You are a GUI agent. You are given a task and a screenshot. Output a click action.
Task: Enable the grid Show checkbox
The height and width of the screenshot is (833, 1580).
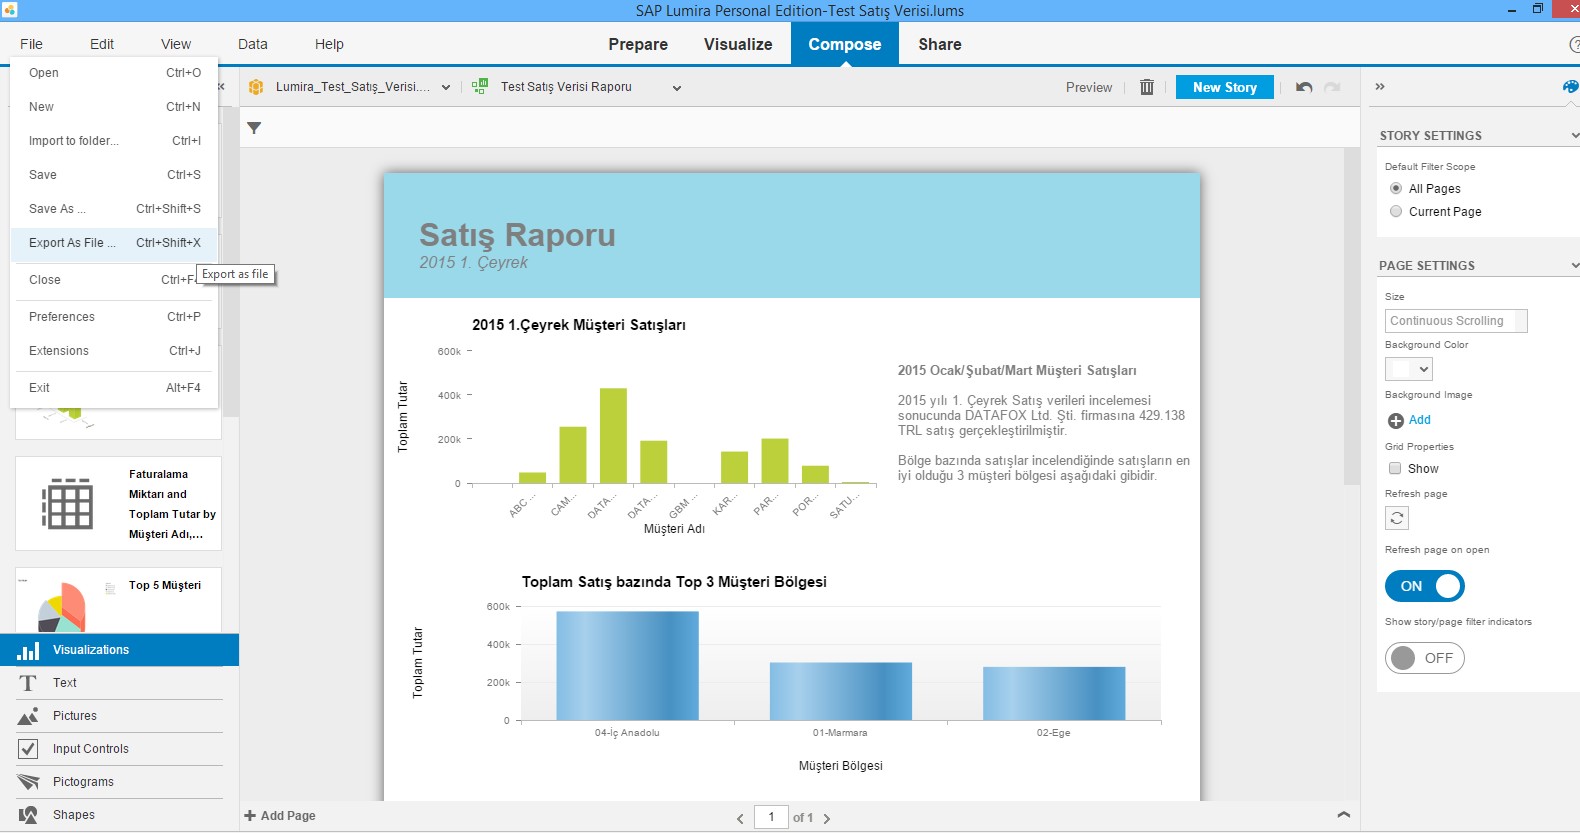tap(1395, 469)
